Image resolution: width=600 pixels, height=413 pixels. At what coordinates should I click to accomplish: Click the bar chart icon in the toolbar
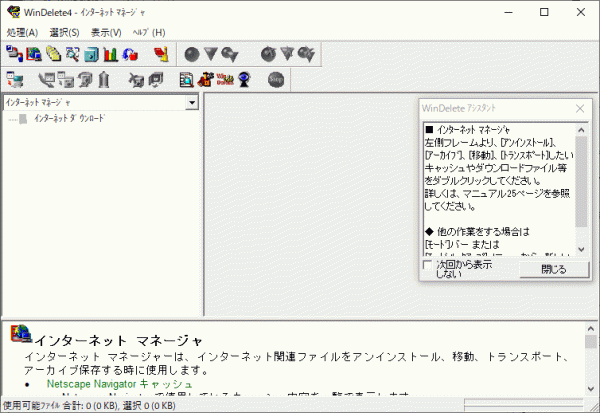pyautogui.click(x=110, y=54)
